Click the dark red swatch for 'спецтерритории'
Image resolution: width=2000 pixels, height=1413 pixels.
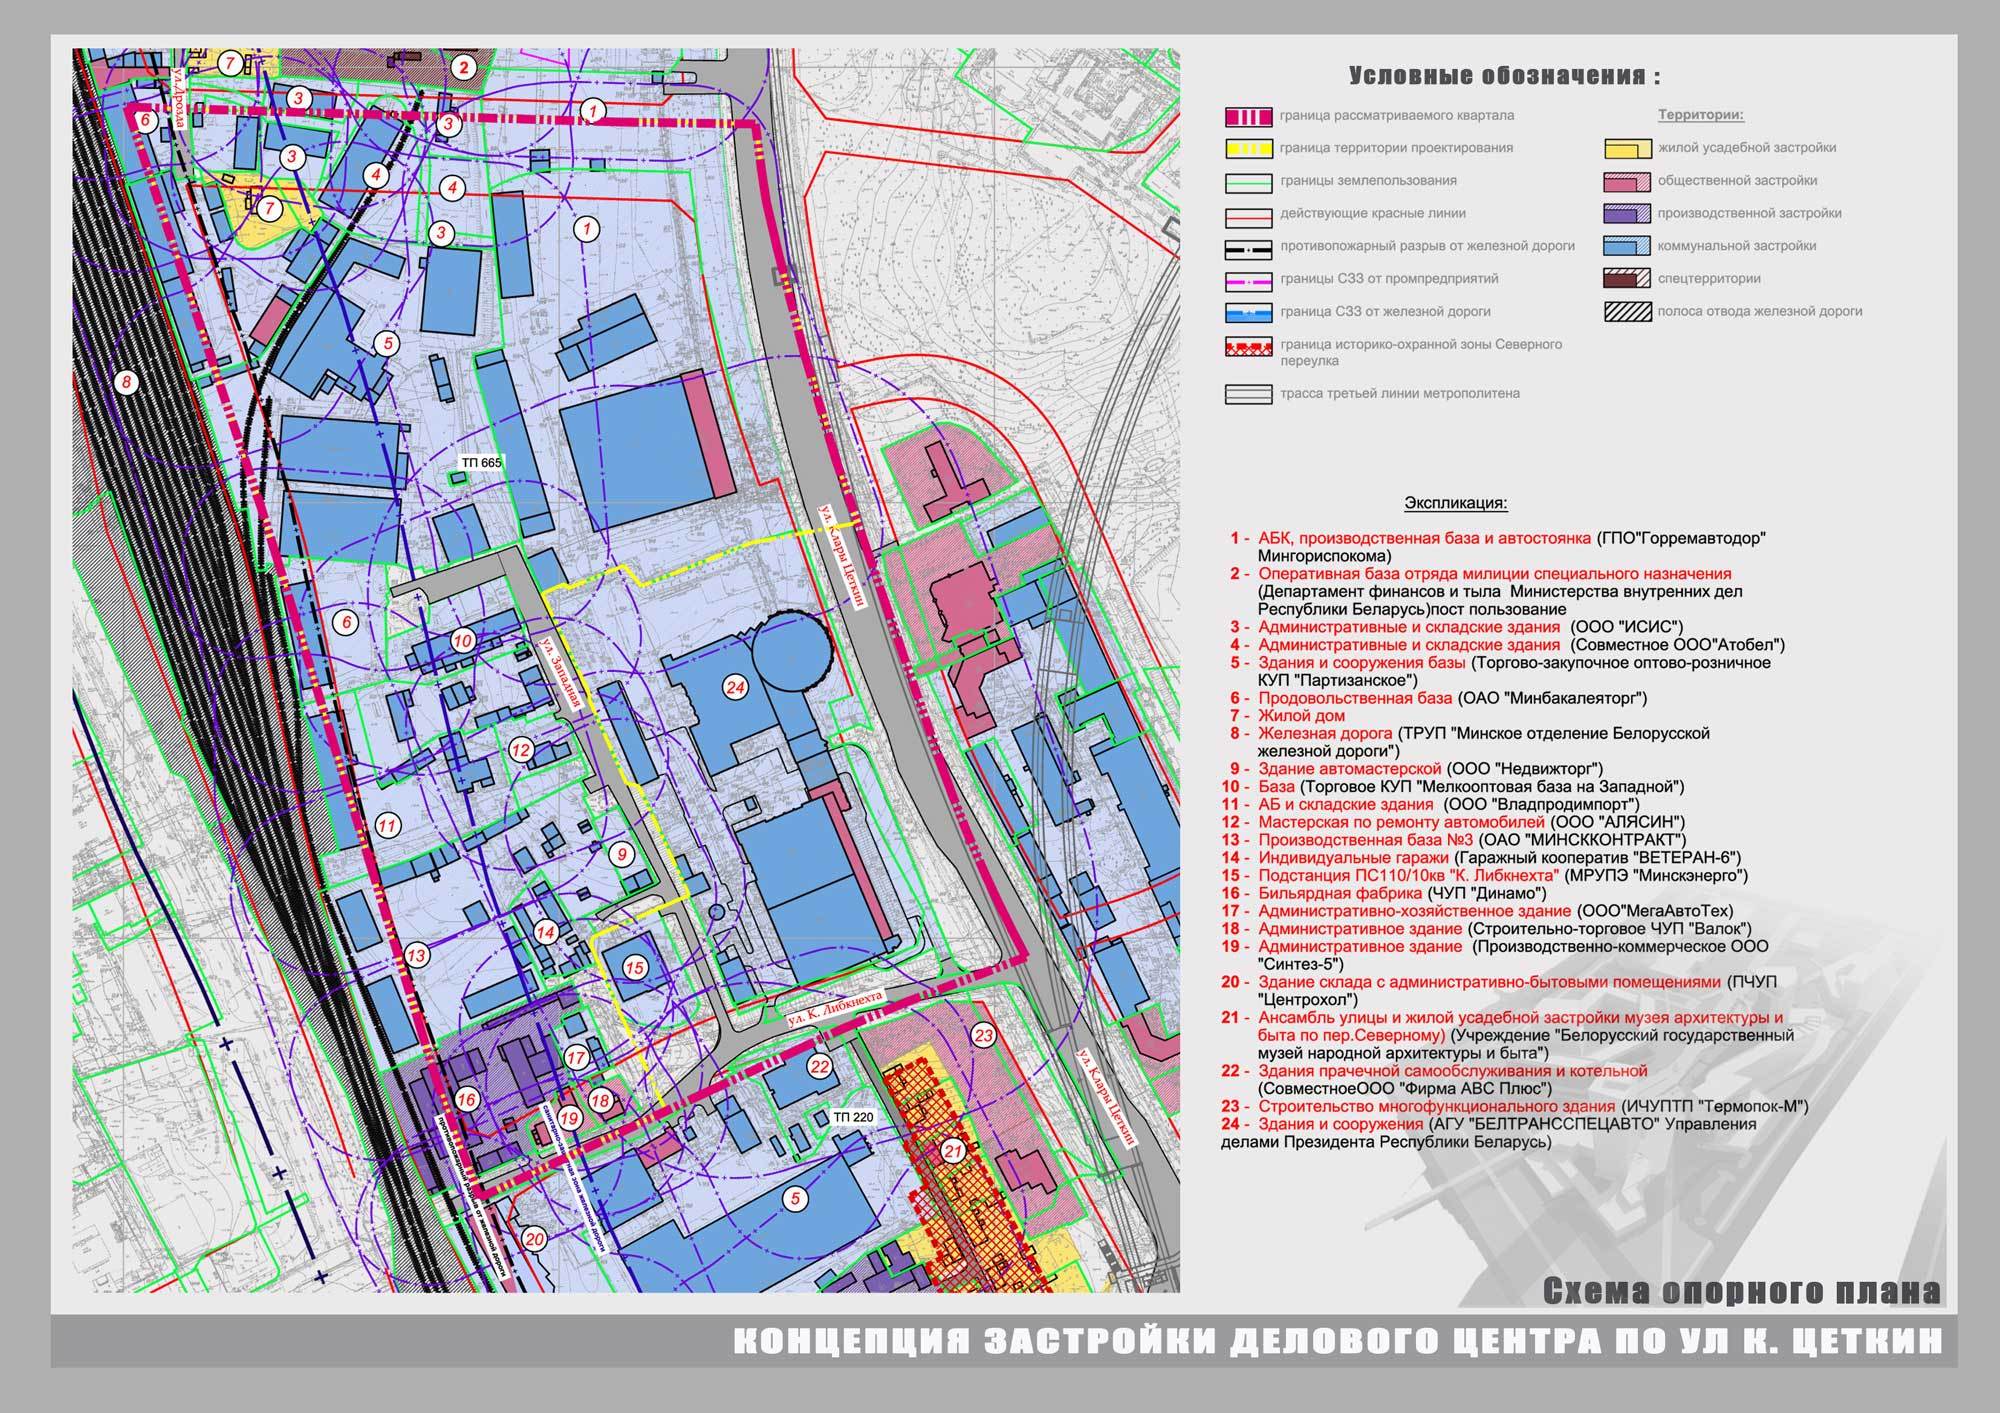click(x=1627, y=280)
